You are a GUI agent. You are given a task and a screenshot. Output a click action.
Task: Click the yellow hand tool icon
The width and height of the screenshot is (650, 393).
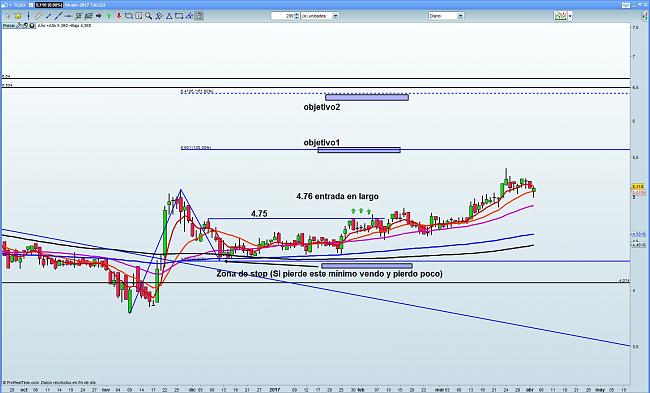(18, 16)
